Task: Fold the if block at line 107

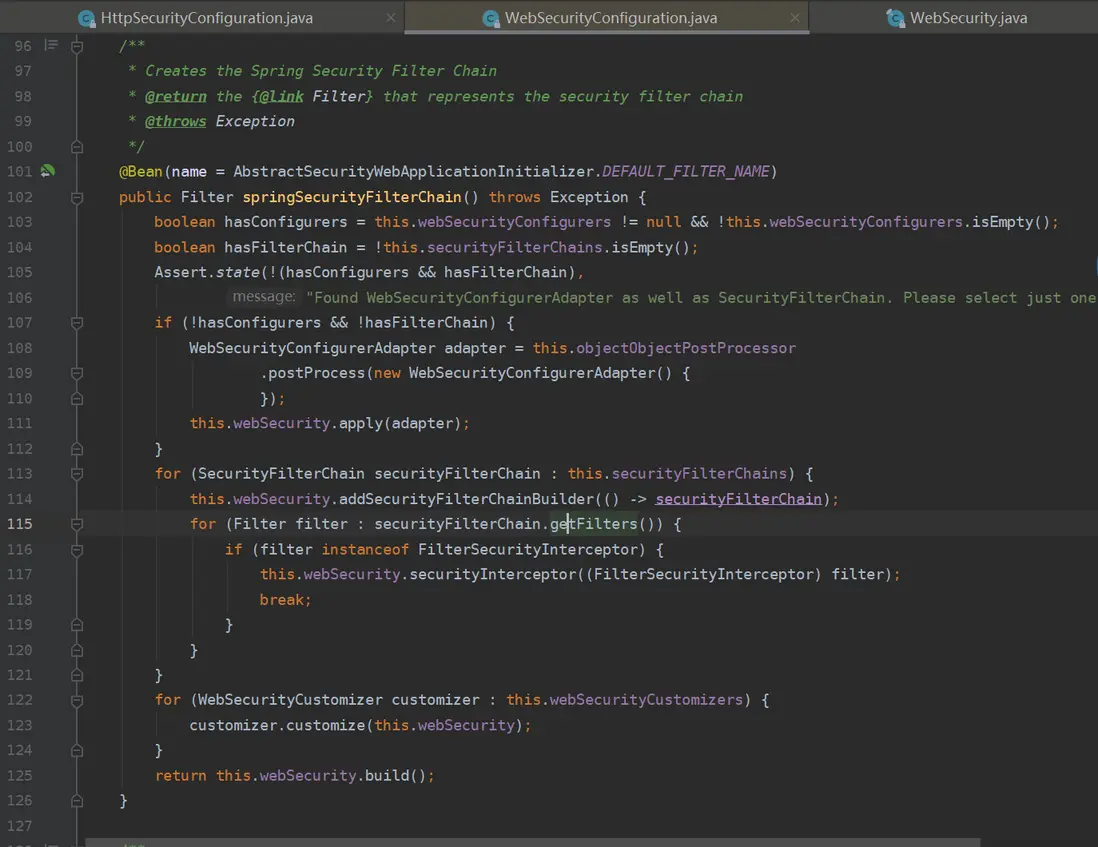Action: pos(77,323)
